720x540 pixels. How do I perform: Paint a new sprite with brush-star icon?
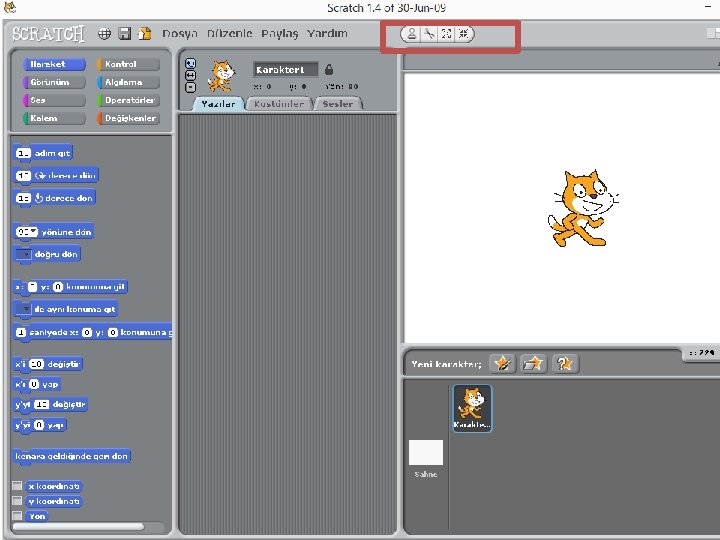tap(502, 364)
